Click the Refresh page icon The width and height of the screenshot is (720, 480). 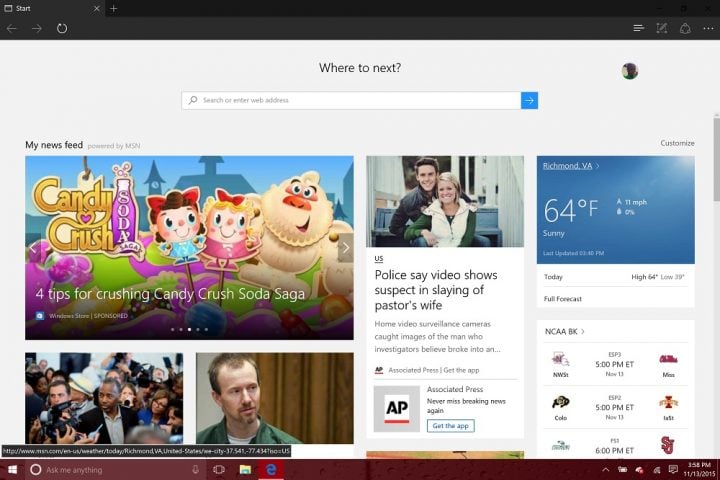point(62,28)
